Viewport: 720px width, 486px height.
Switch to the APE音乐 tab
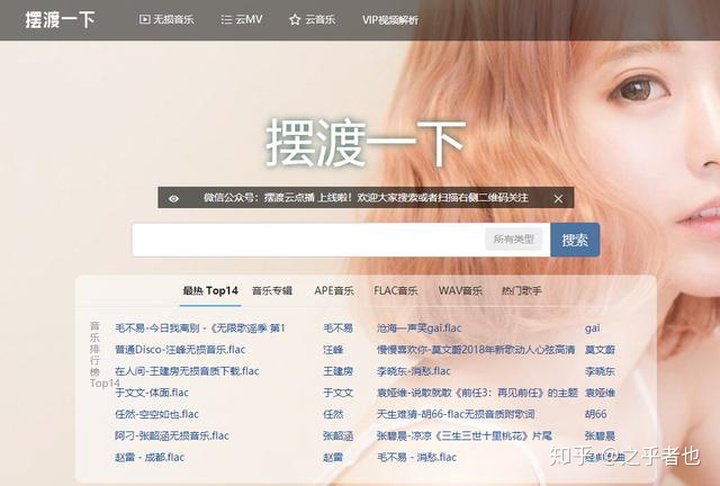334,291
